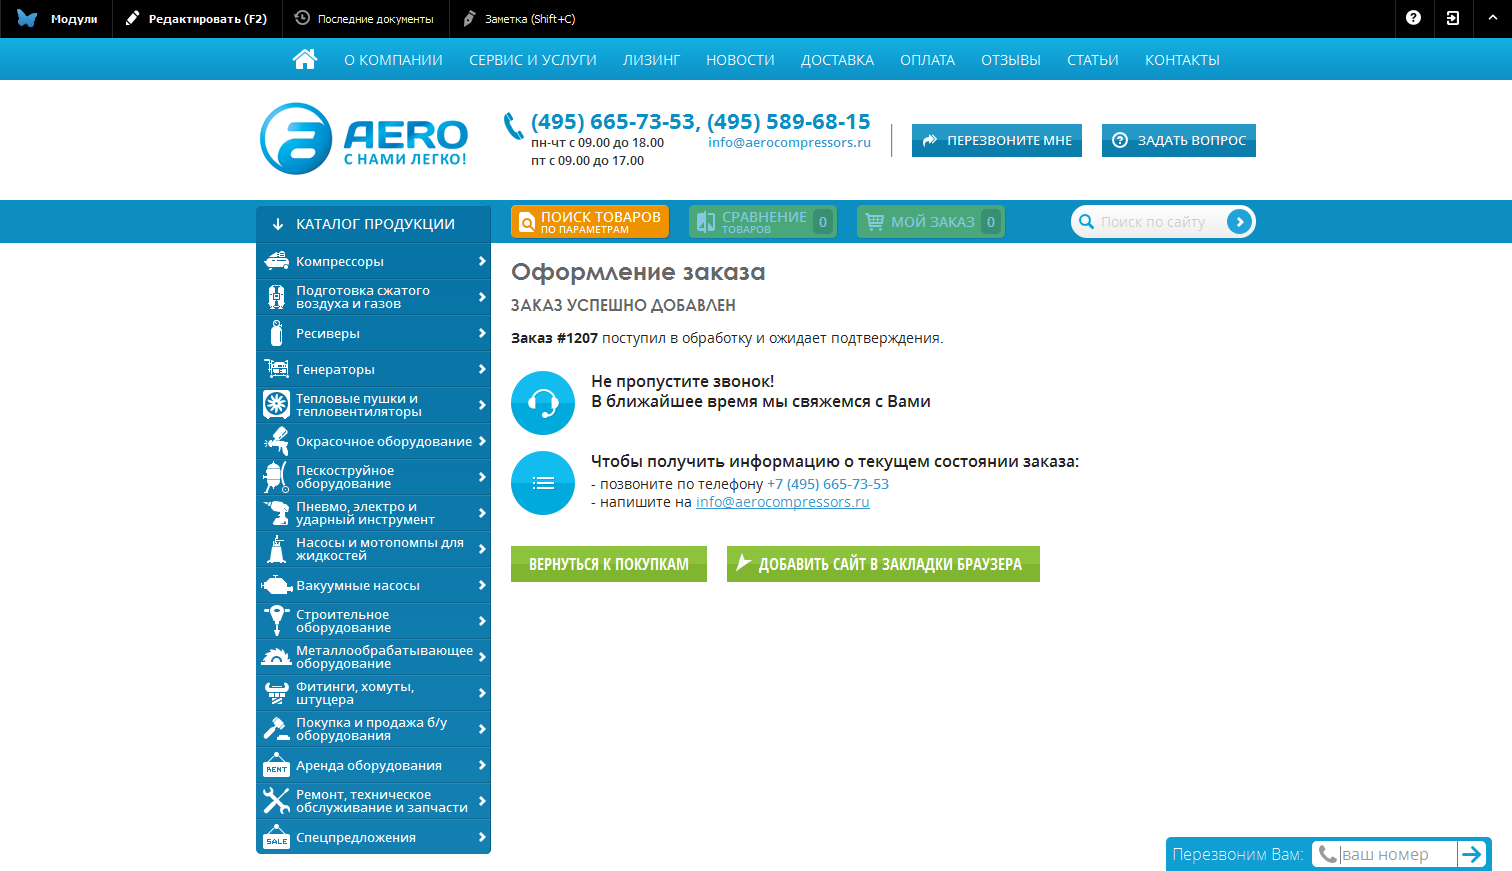This screenshot has height=871, width=1512.
Task: Expand the Компрессоры submenu chevron
Action: pos(482,261)
